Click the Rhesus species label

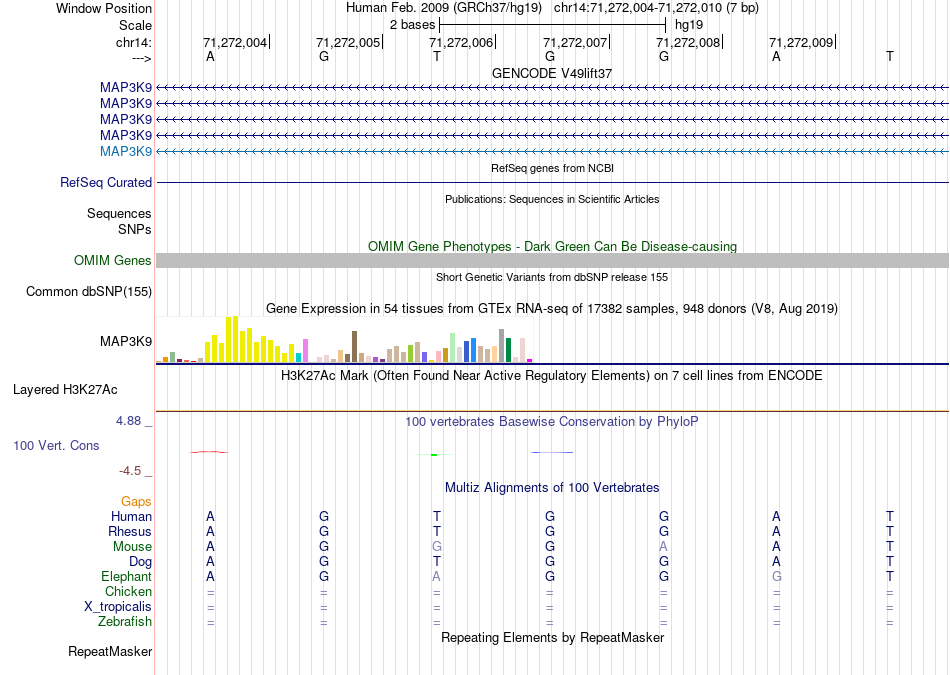(x=130, y=531)
